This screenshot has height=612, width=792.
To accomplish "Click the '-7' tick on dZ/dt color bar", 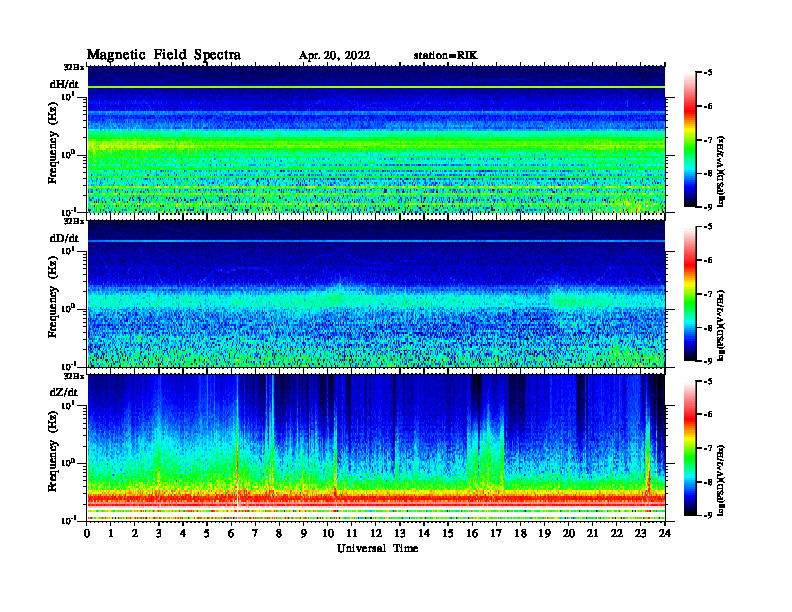I will (709, 448).
